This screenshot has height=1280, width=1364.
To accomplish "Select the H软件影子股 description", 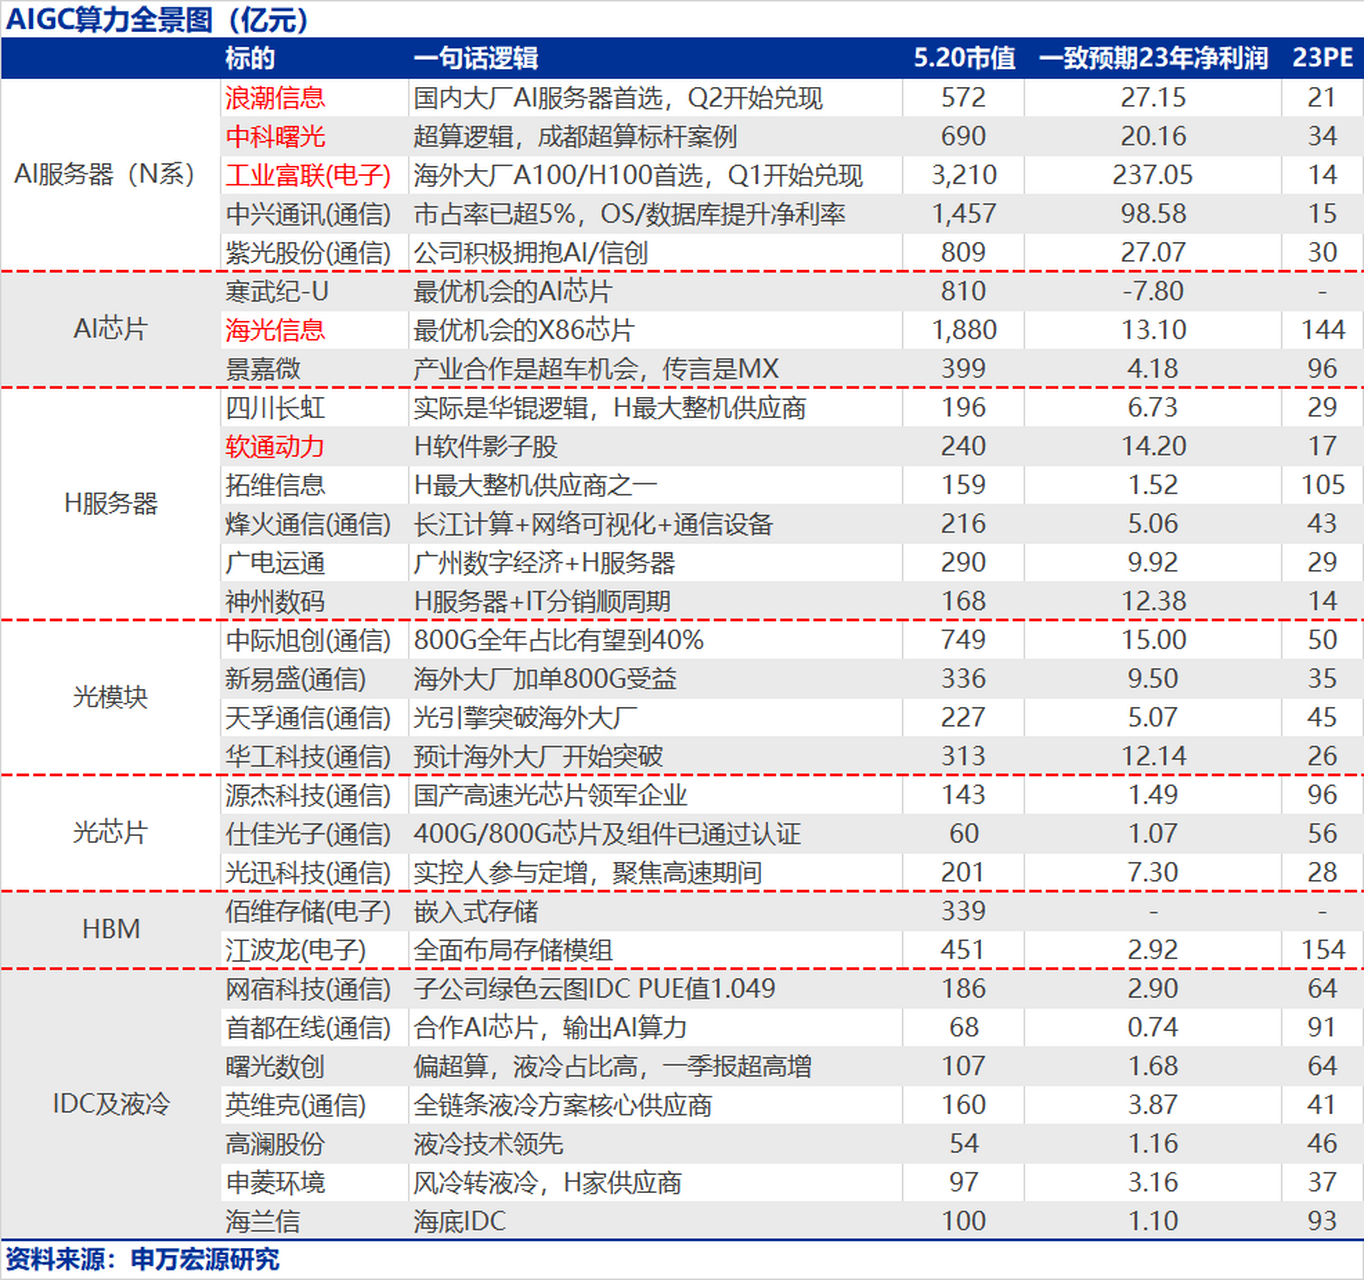I will point(486,447).
